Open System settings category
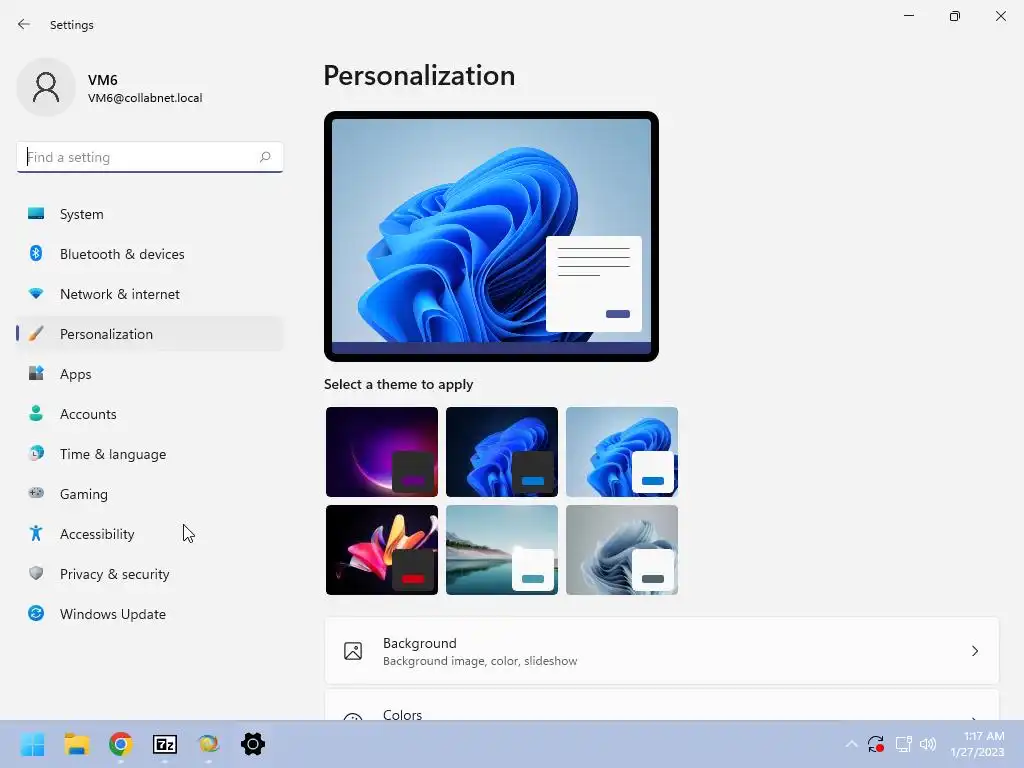This screenshot has width=1024, height=768. 150,214
